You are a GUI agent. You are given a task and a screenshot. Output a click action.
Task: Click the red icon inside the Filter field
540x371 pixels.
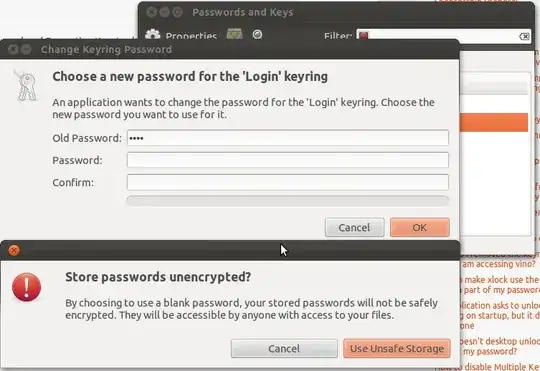click(x=363, y=35)
